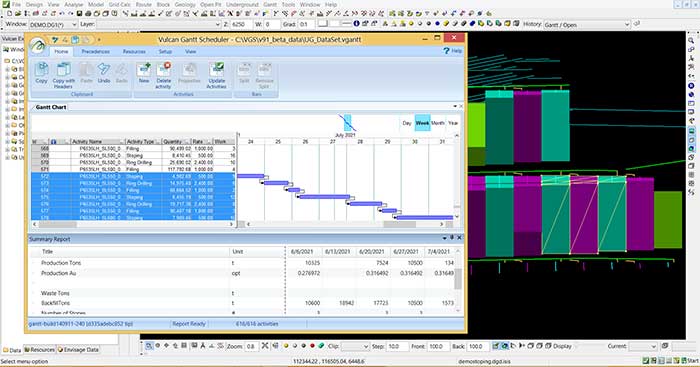The height and width of the screenshot is (367, 700).
Task: Click the Display label in bottom toolbar
Action: [x=562, y=346]
